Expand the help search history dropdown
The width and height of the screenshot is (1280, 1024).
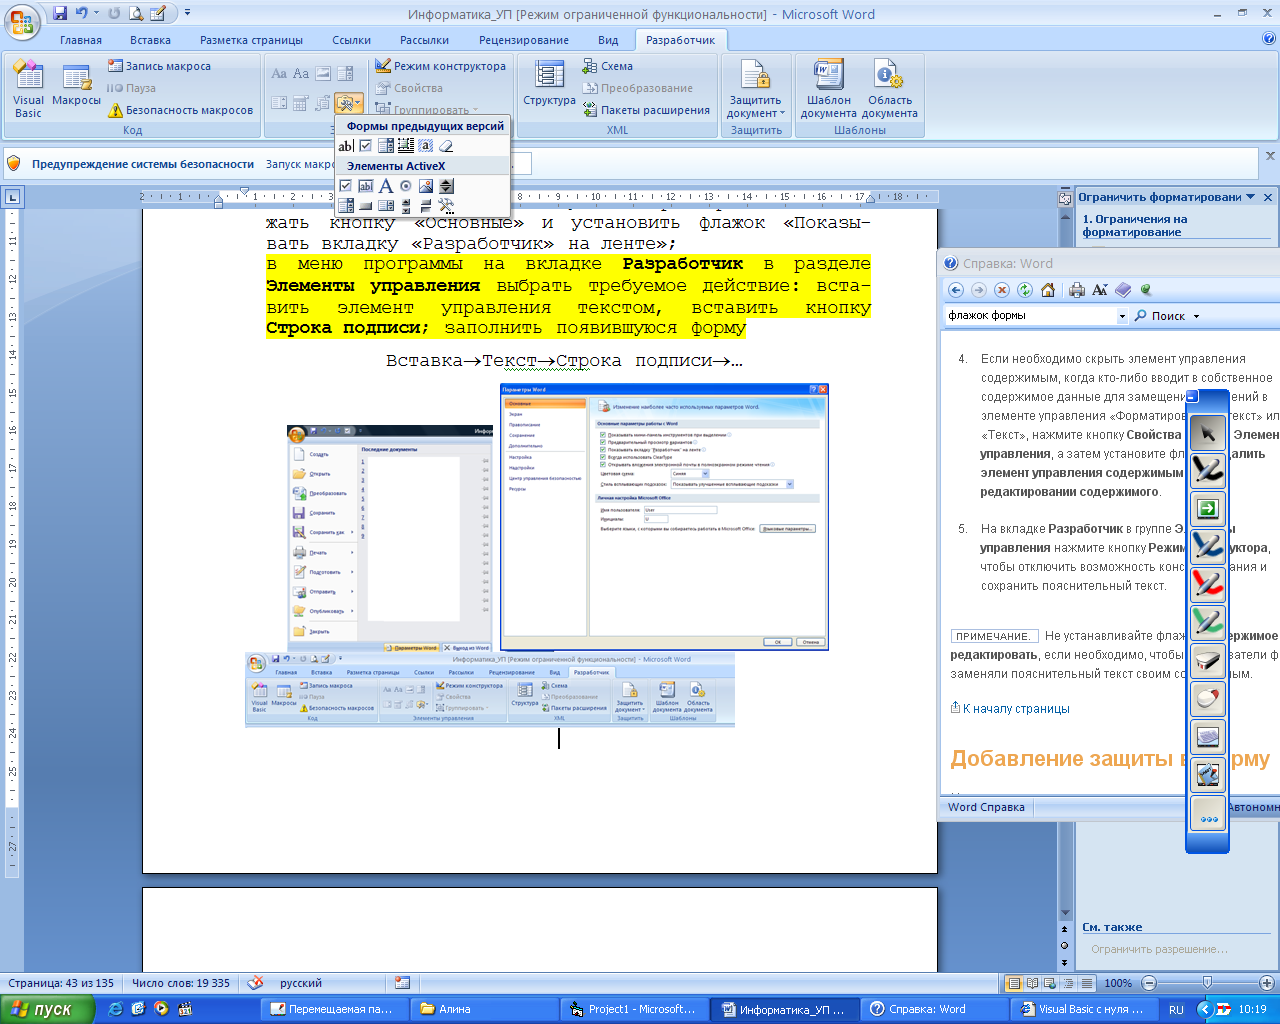(x=1122, y=316)
